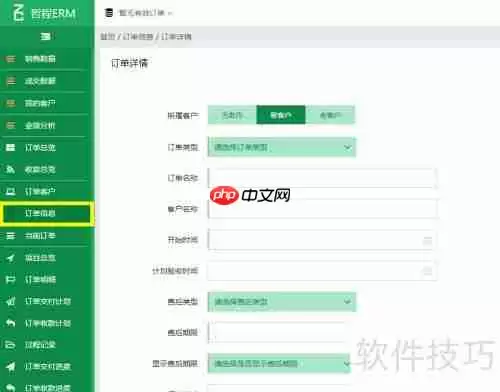Open the top bar order selector dropdown
The image size is (500, 392).
(x=145, y=13)
